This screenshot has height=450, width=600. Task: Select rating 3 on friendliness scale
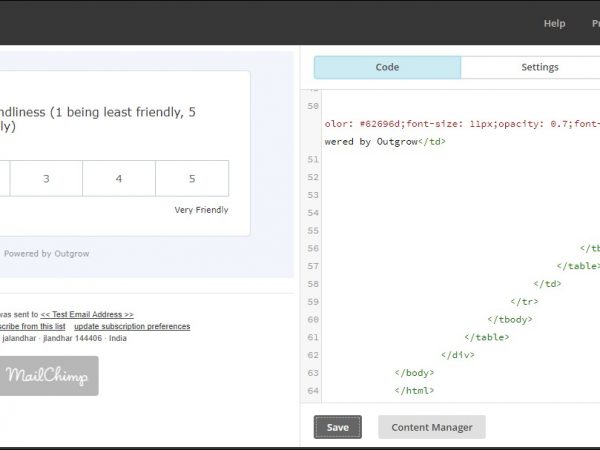[x=46, y=179]
